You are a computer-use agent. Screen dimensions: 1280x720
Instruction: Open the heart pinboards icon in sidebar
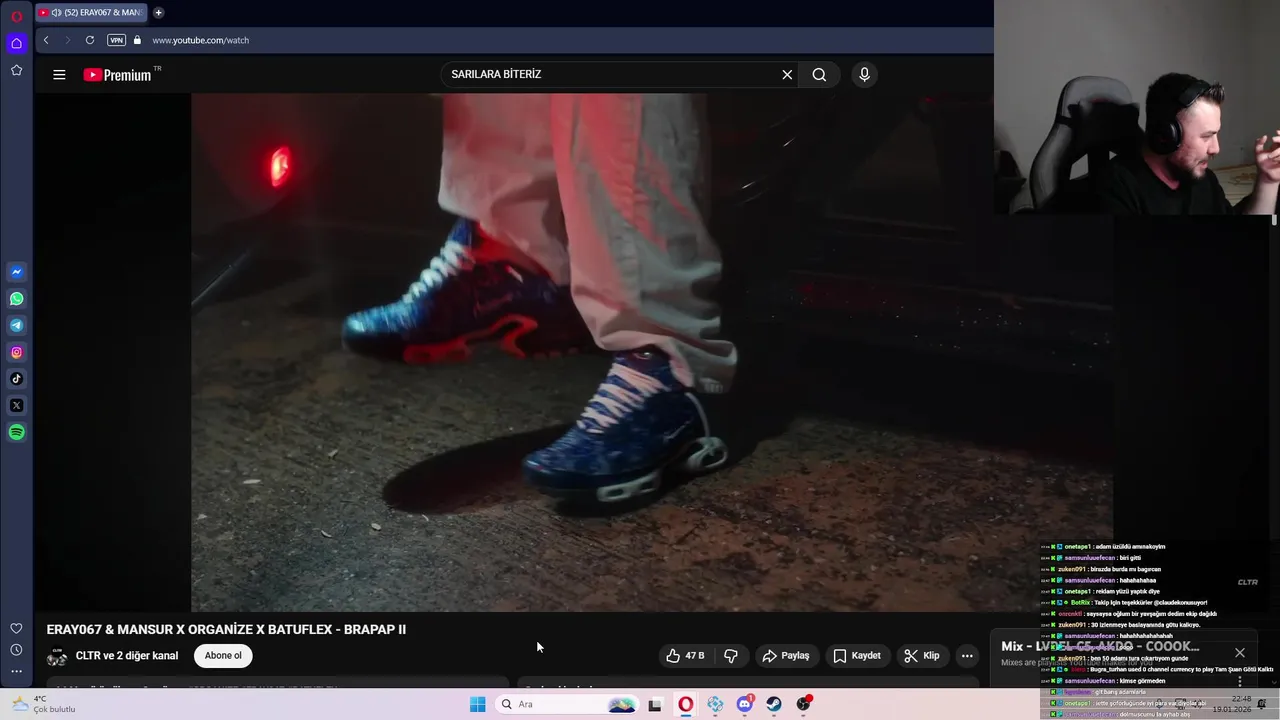pyautogui.click(x=16, y=628)
